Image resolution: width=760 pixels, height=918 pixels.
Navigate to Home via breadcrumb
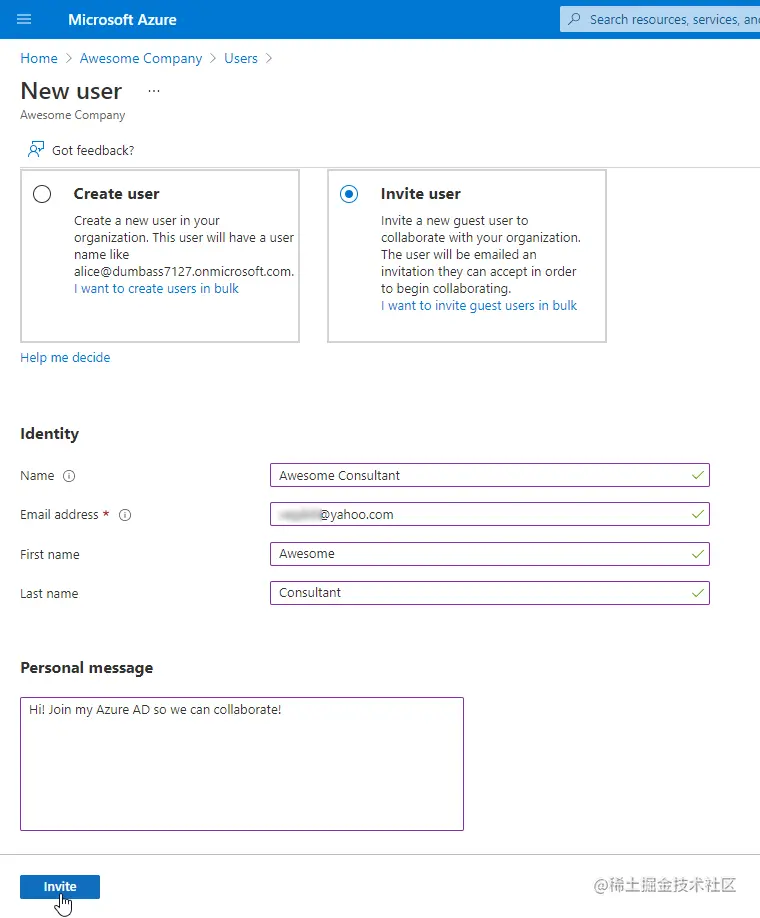(x=38, y=58)
